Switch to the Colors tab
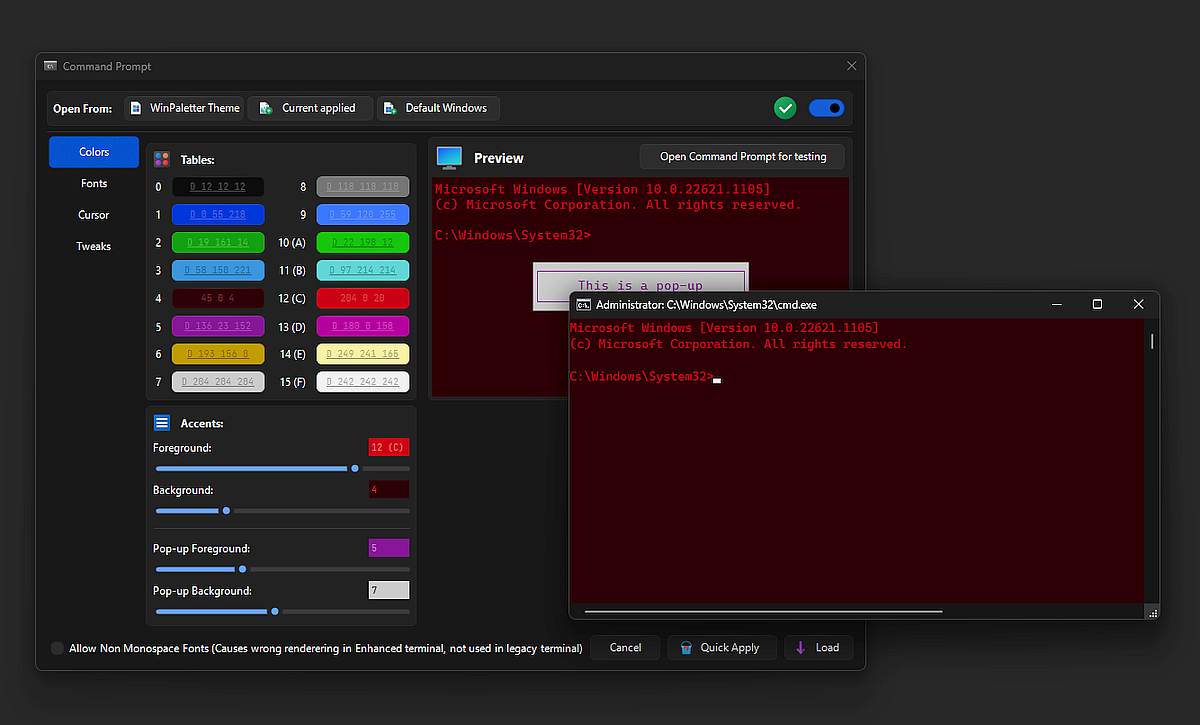Screen dimensions: 1200x725 pyautogui.click(x=94, y=152)
